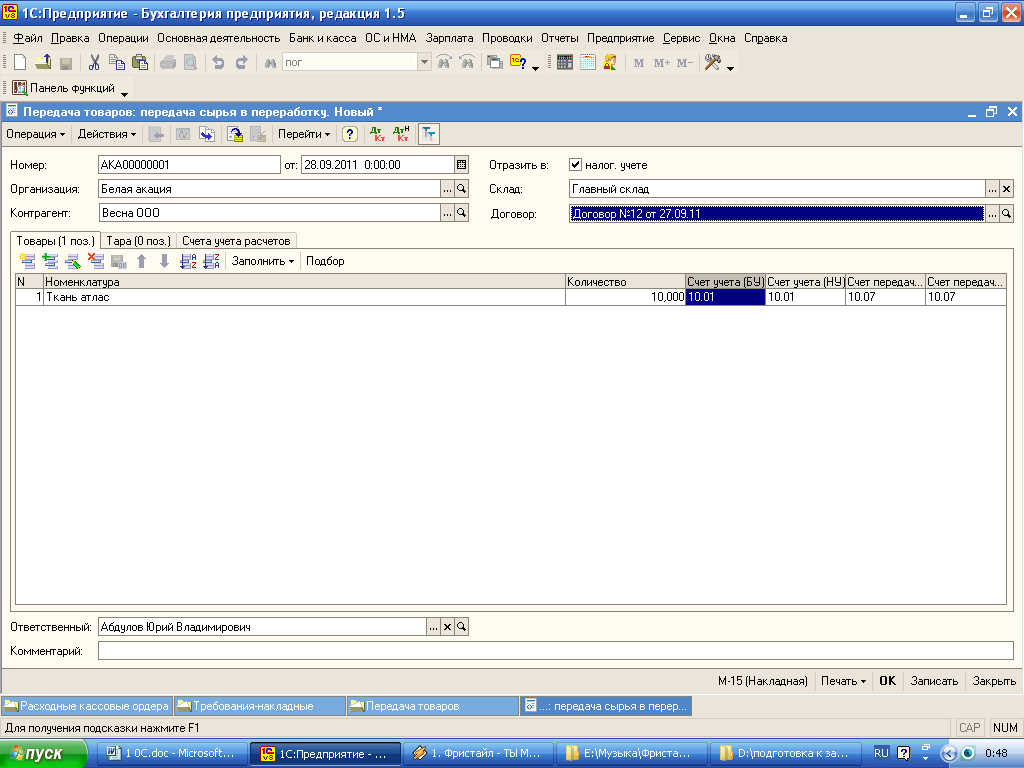Click Счет учета (НУ) cell 10.01
Image resolution: width=1024 pixels, height=768 pixels.
point(805,297)
